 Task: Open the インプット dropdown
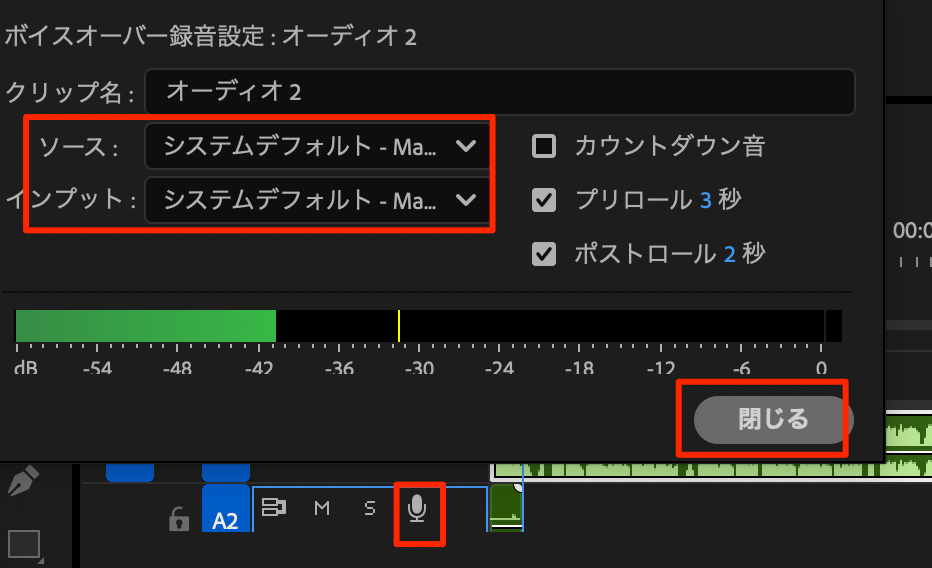(318, 200)
